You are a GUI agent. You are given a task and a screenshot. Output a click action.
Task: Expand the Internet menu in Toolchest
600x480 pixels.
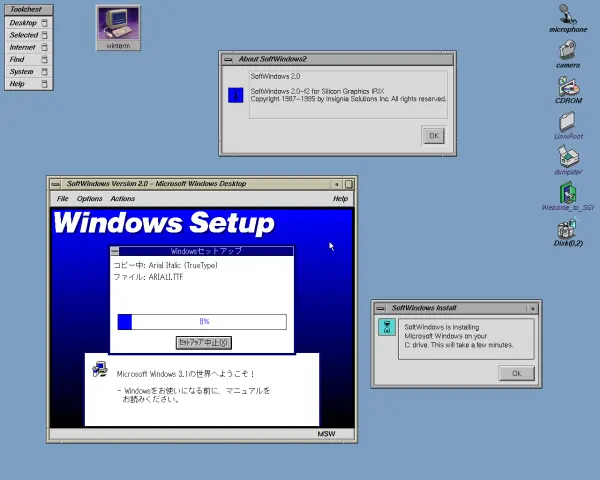pos(29,47)
